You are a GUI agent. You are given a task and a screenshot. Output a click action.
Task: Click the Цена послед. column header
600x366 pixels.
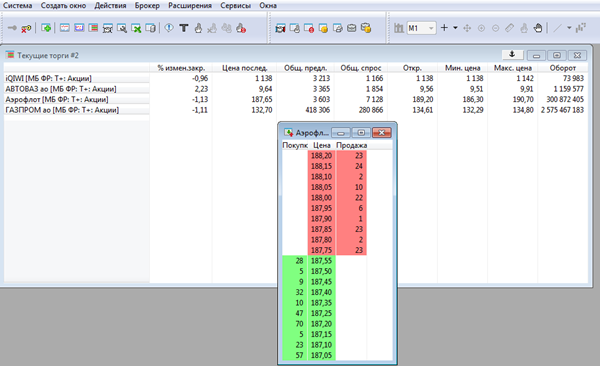(x=245, y=68)
